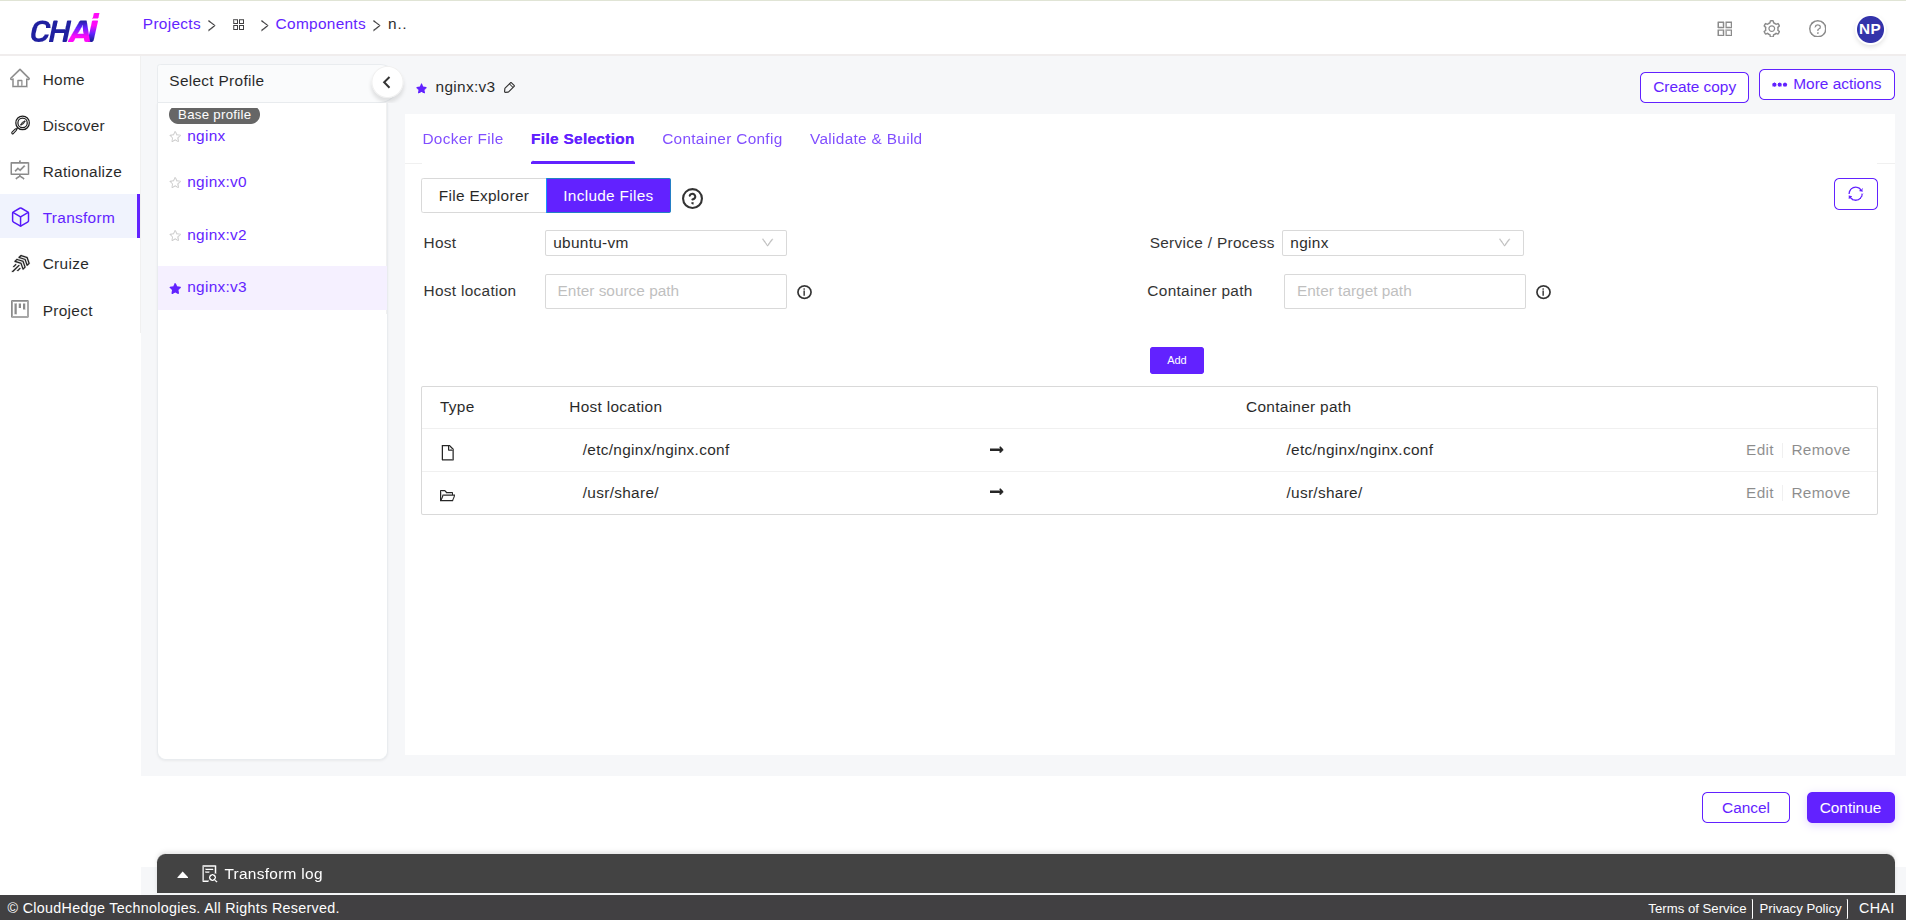Open the help question-mark icon in header
This screenshot has width=1906, height=920.
(x=1818, y=29)
